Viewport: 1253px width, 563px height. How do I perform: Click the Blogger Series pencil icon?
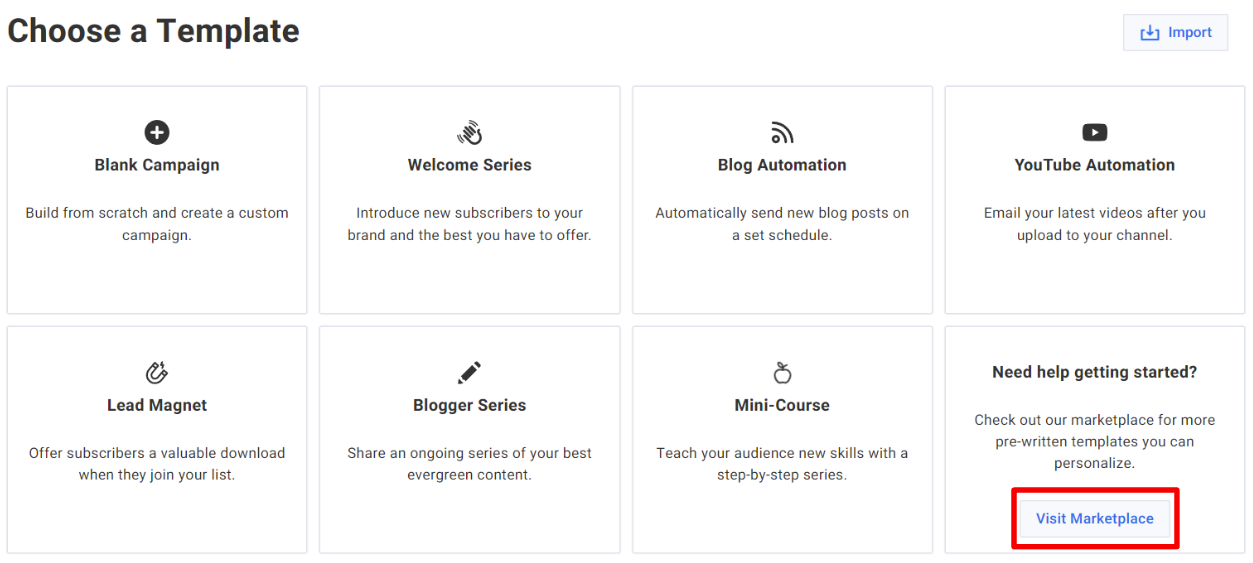tap(470, 373)
